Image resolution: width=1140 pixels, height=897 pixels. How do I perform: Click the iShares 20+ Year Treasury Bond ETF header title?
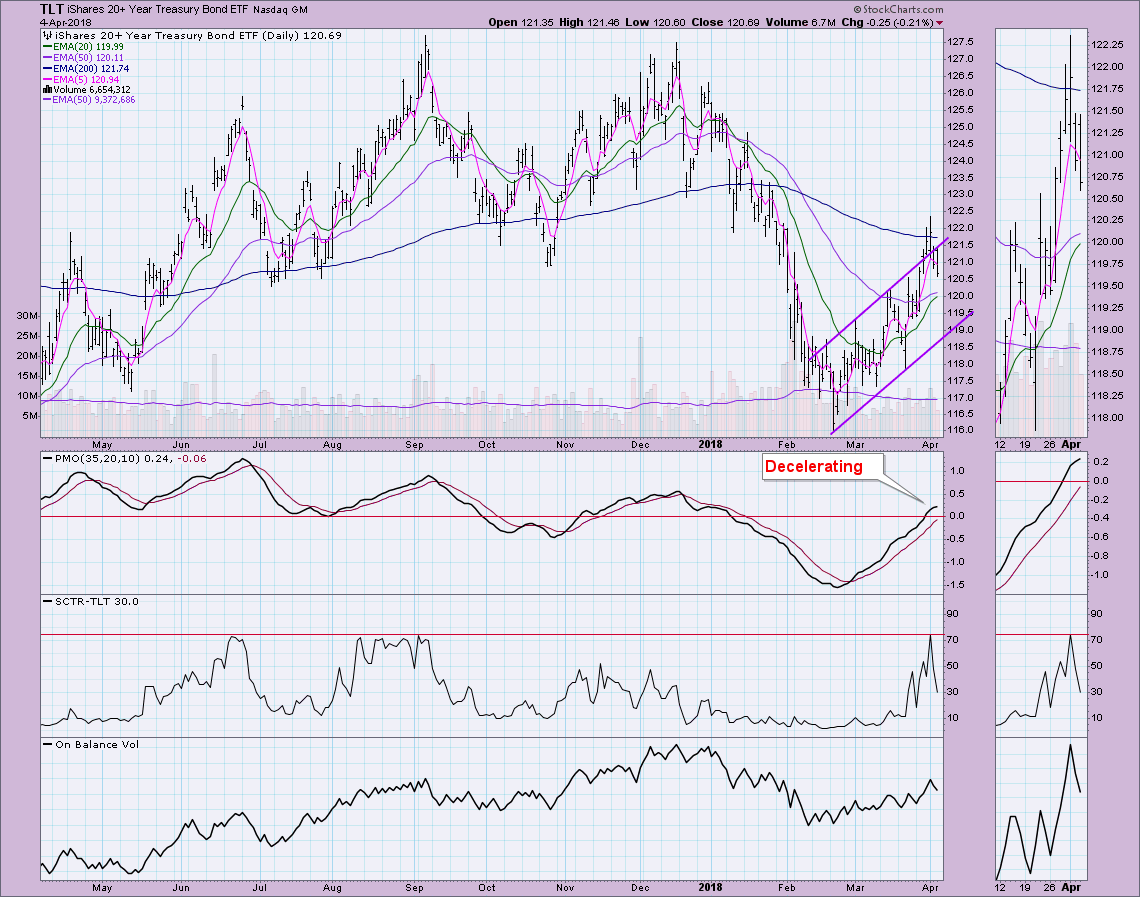coord(157,10)
